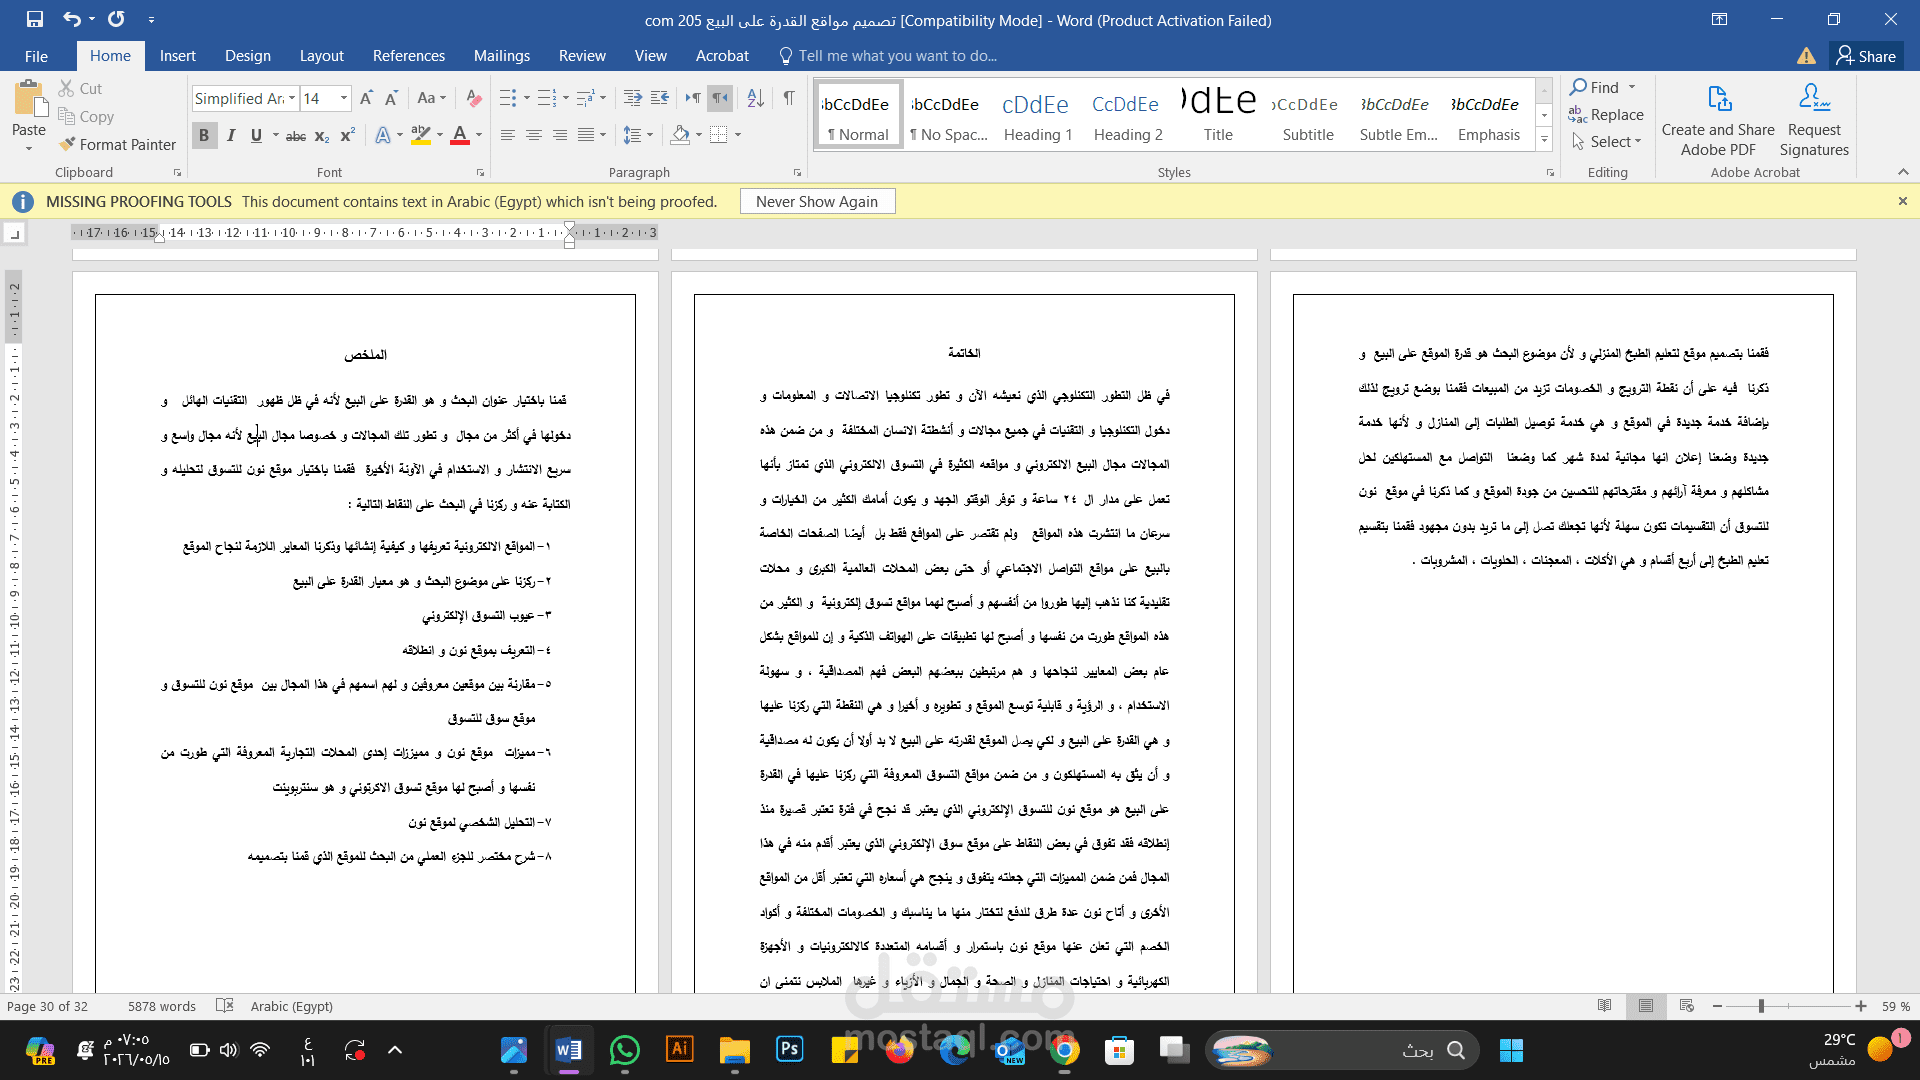Increase font size with Grow Font
The image size is (1920, 1080).
tap(366, 98)
